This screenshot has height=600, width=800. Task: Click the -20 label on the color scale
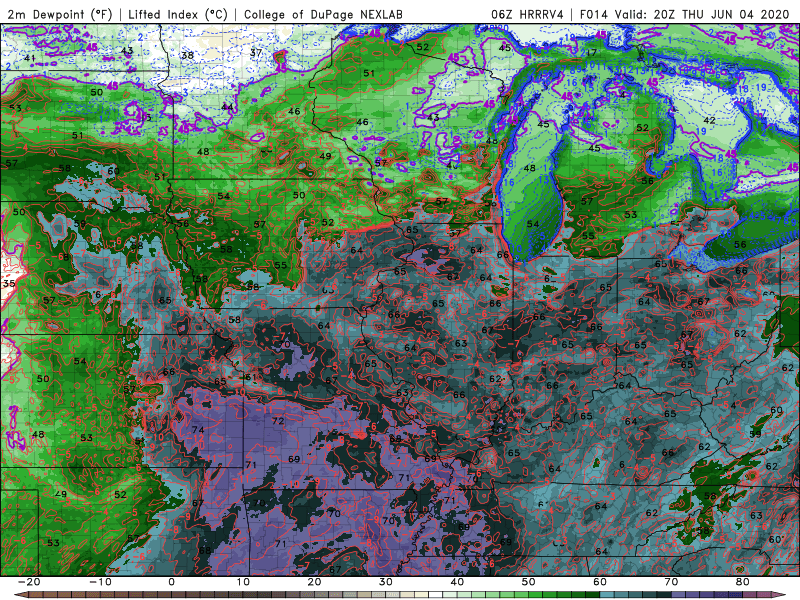tap(29, 582)
